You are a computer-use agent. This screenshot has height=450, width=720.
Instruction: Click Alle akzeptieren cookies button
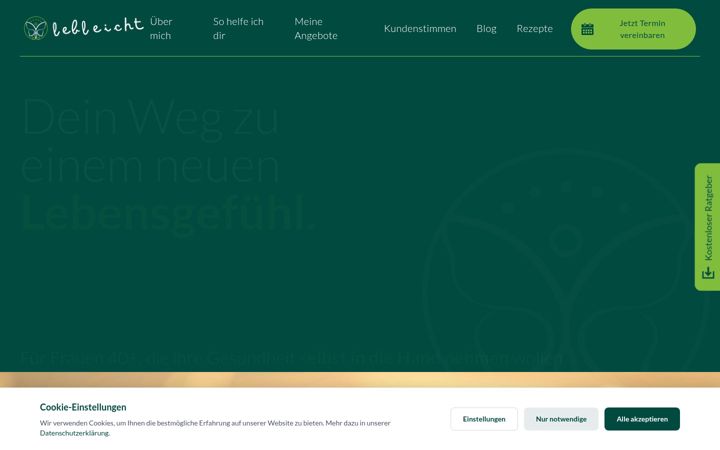tap(642, 419)
